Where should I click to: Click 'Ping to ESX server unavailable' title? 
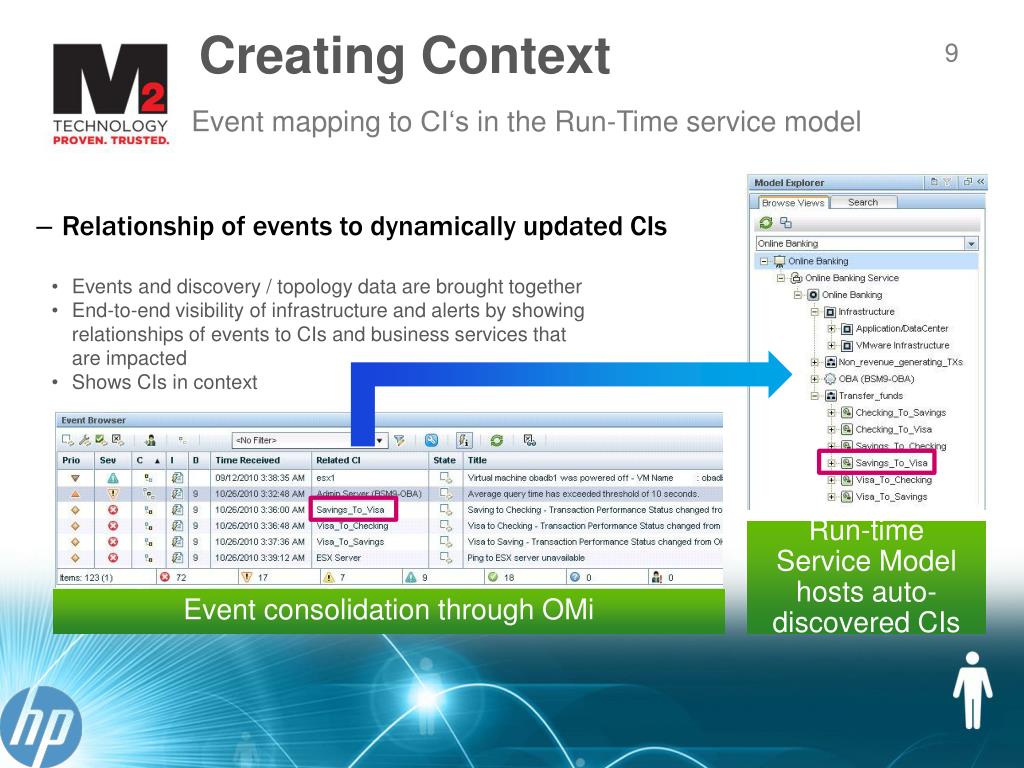pyautogui.click(x=526, y=558)
